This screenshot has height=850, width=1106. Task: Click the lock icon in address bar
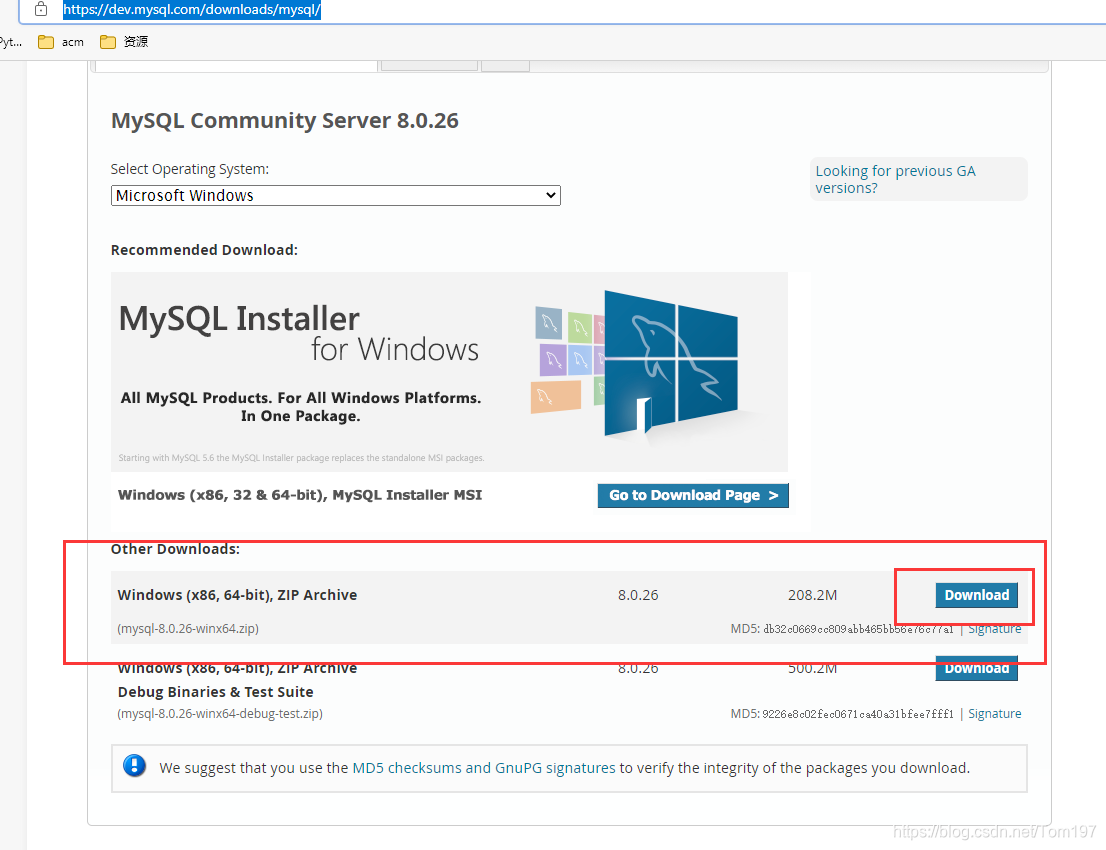41,8
